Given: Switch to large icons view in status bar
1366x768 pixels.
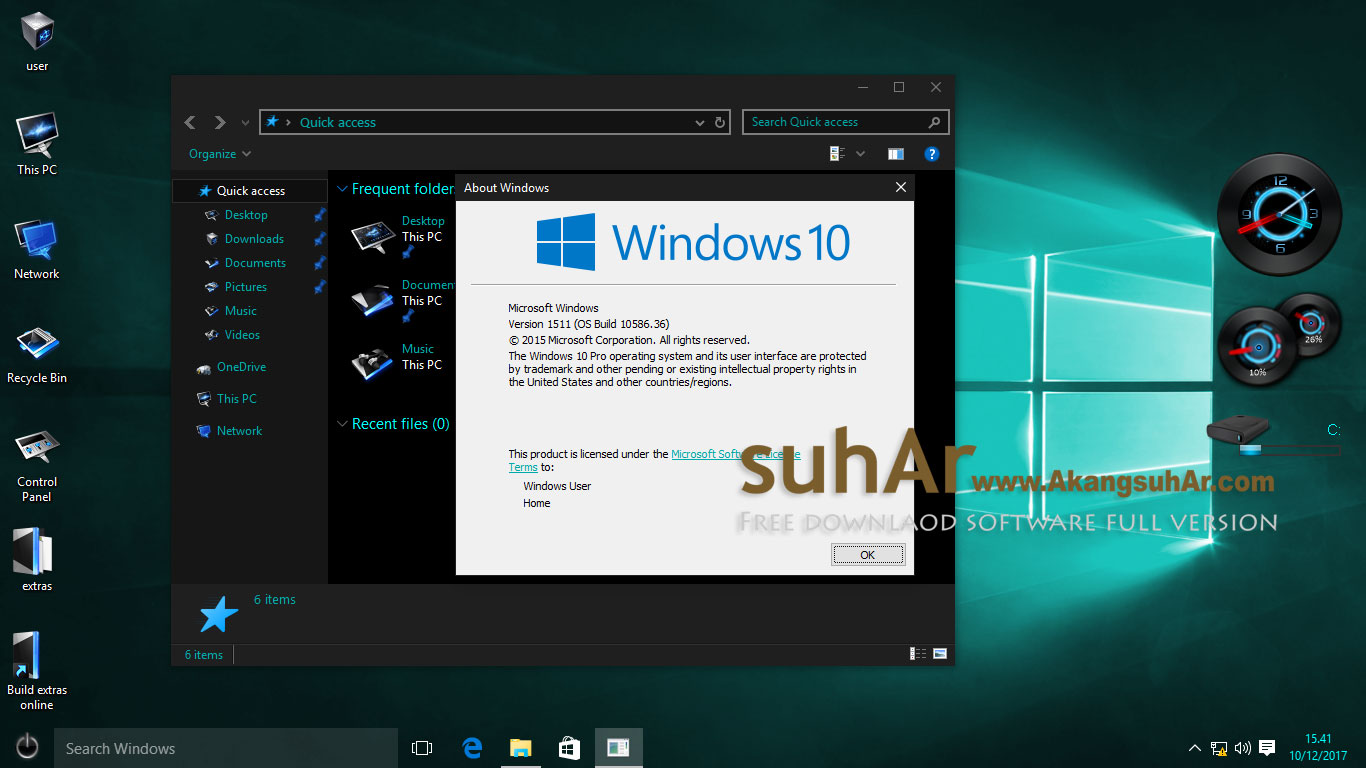Looking at the screenshot, I should [x=940, y=654].
